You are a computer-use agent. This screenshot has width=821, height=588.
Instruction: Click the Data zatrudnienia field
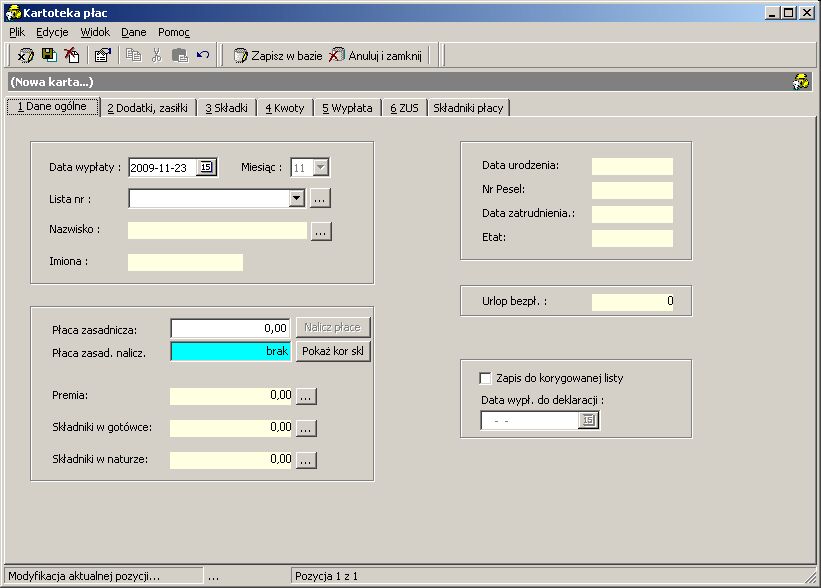tap(632, 214)
